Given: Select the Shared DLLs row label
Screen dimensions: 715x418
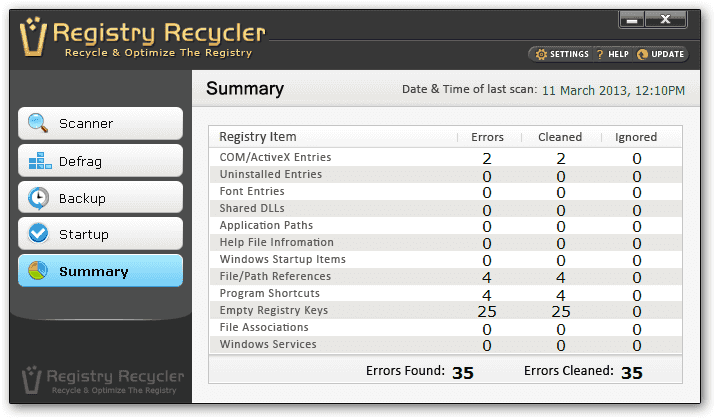Looking at the screenshot, I should point(252,208).
